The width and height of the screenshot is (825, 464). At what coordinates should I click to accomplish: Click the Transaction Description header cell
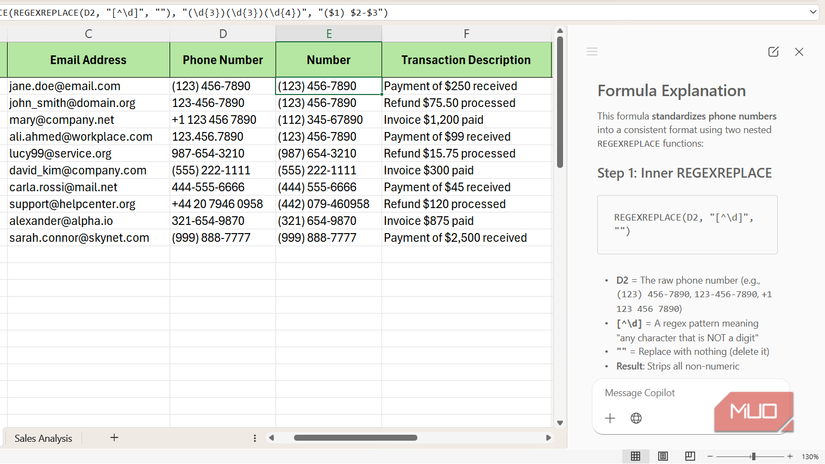[466, 60]
